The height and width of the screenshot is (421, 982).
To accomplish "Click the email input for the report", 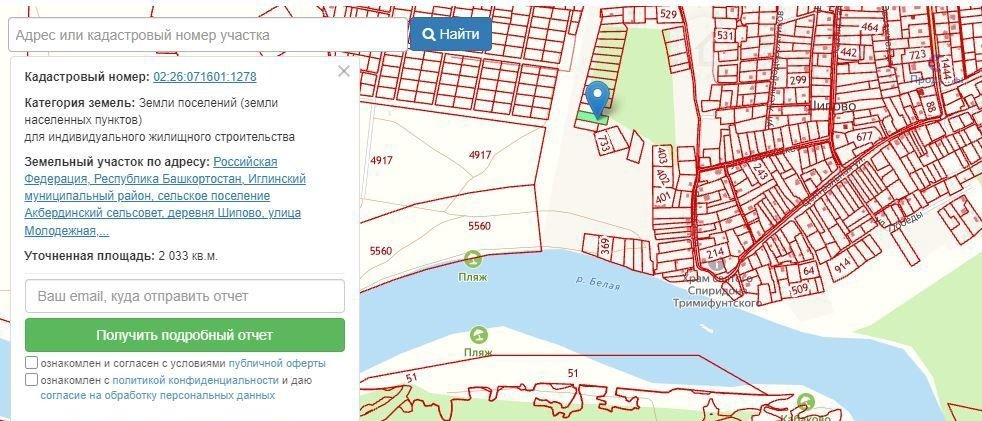I will pos(184,296).
